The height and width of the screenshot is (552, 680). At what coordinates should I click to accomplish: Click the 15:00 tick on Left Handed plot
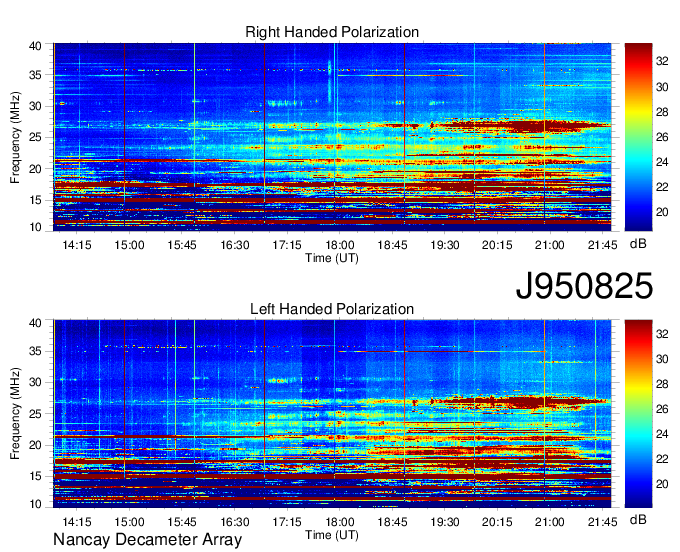pyautogui.click(x=129, y=522)
